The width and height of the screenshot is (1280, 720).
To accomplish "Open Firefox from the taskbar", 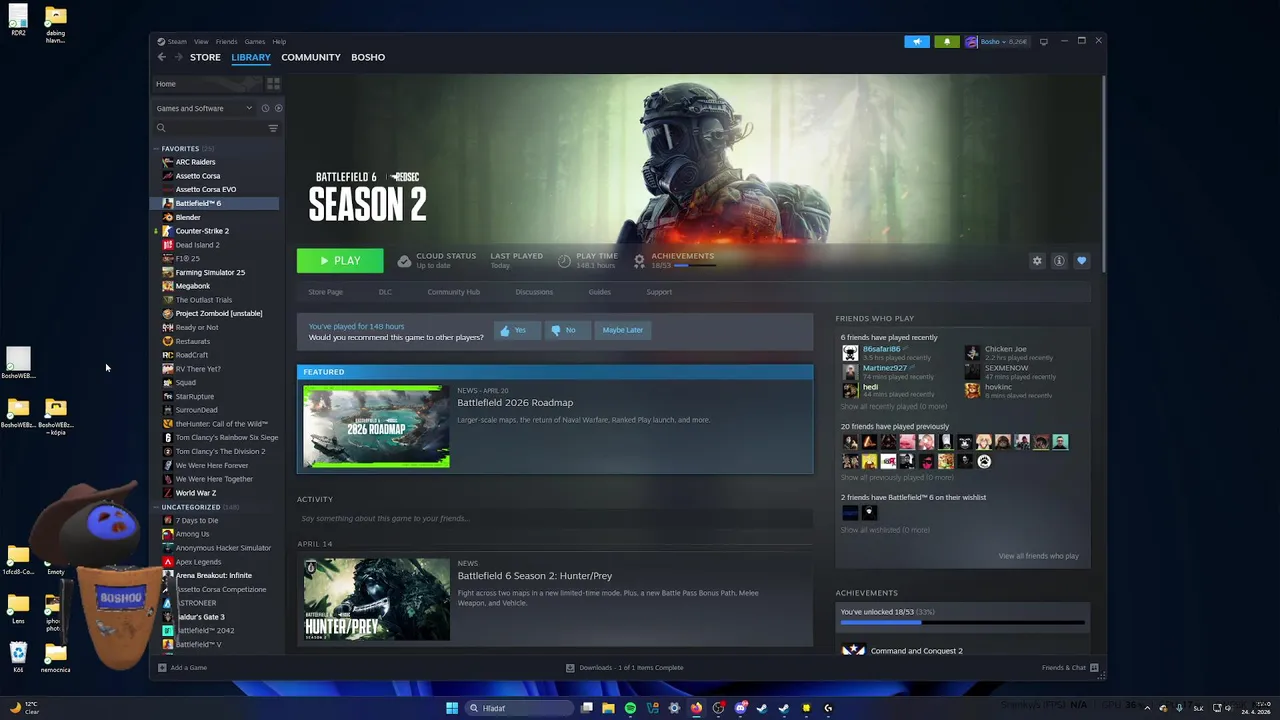I will tap(696, 708).
